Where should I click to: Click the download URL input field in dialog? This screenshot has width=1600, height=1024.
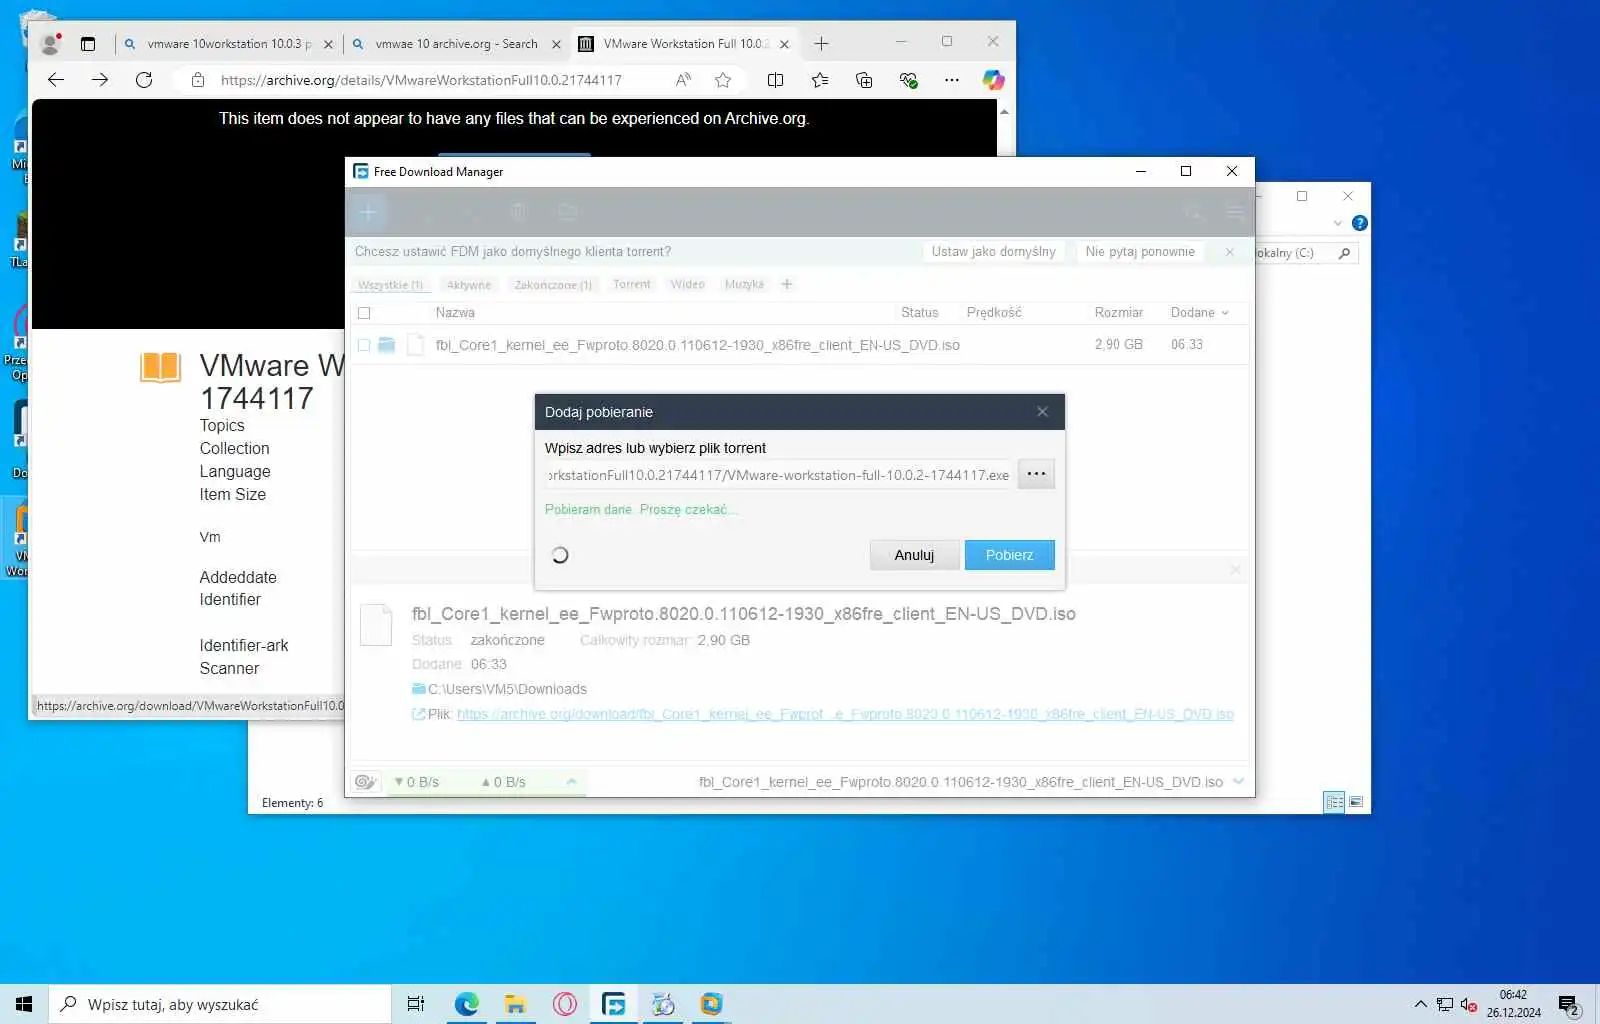coord(779,475)
